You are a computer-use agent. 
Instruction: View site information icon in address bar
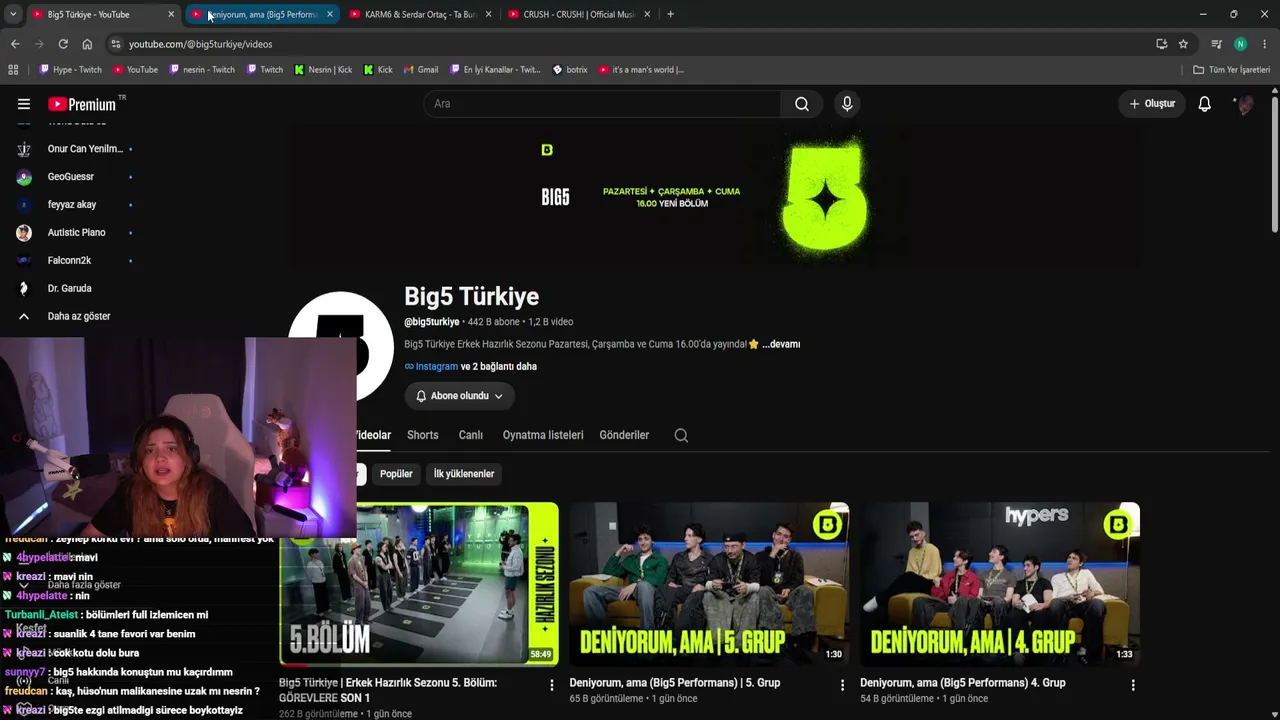click(x=116, y=44)
